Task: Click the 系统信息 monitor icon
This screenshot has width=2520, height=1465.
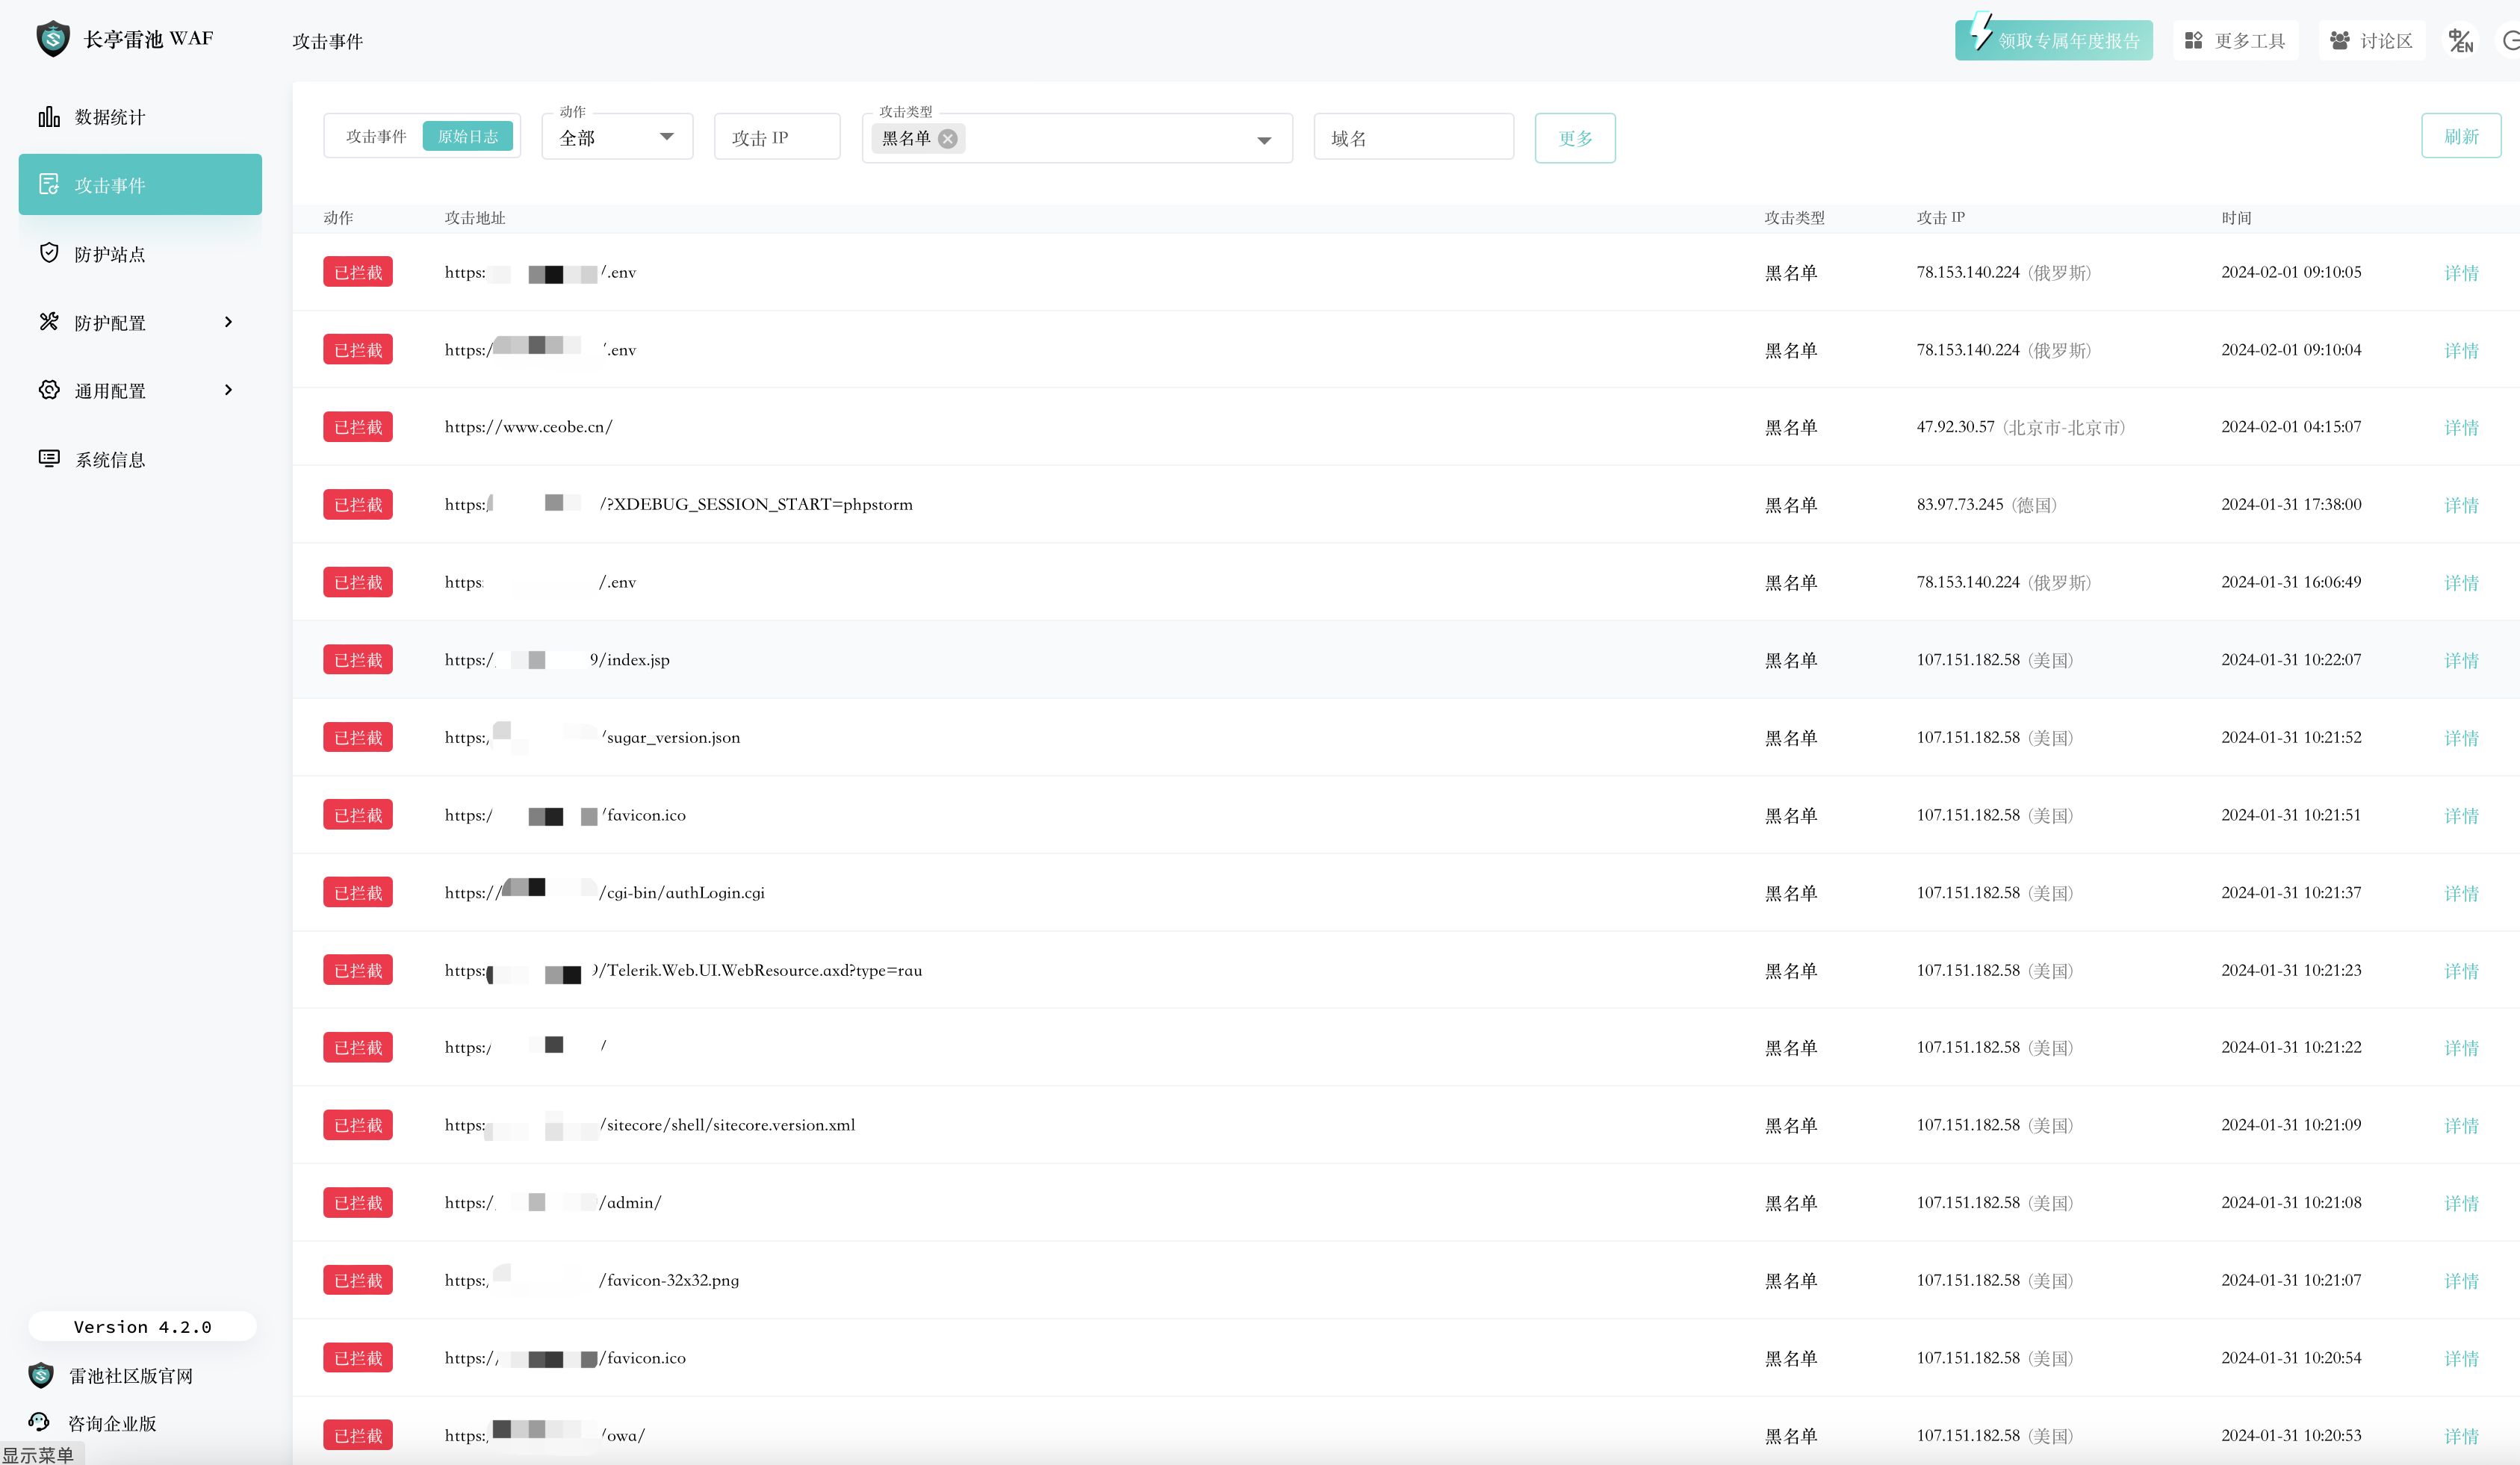Action: pos(48,459)
